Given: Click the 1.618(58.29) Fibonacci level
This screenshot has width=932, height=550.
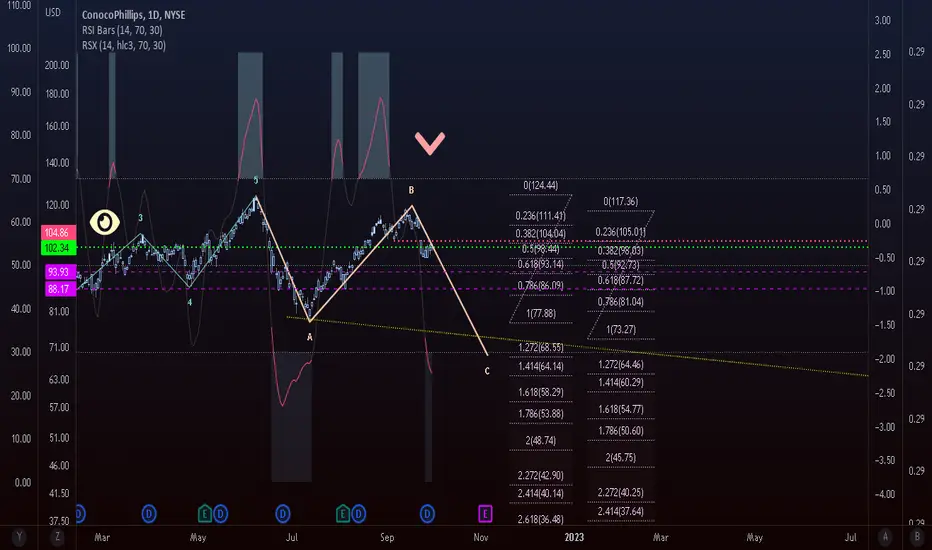Looking at the screenshot, I should coord(540,392).
